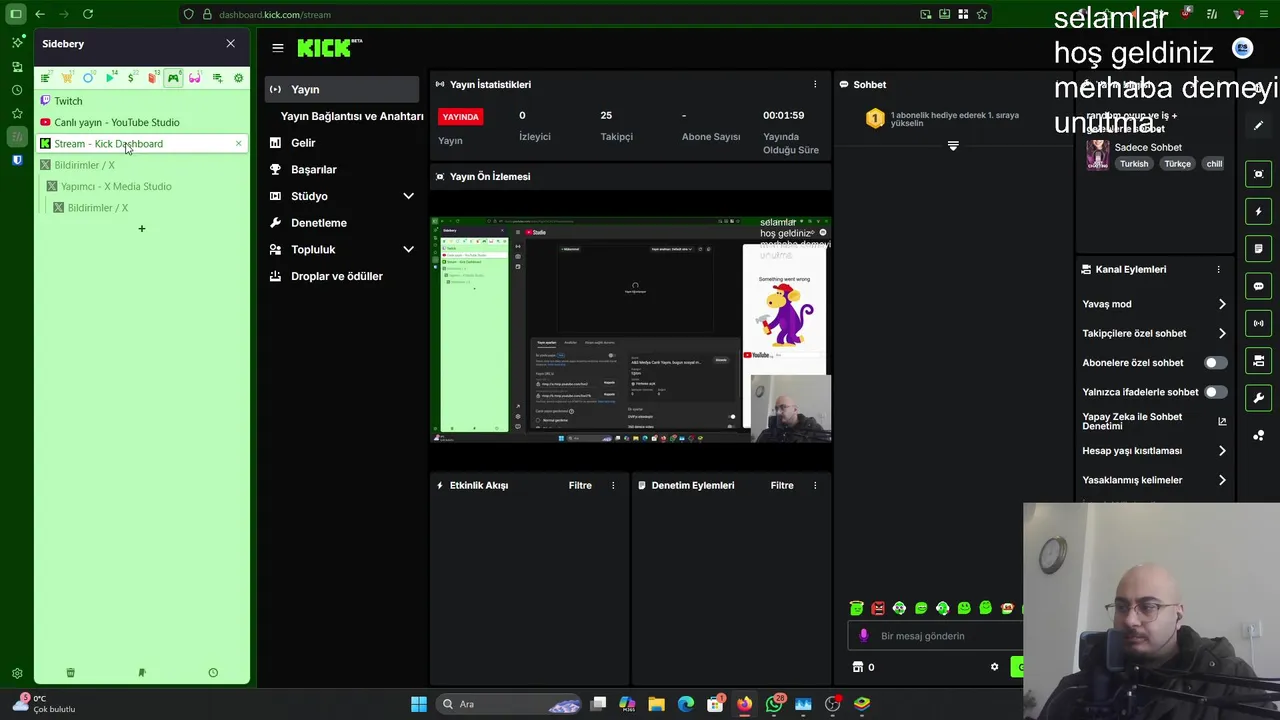Open Sidebery red book panel
The image size is (1280, 720).
[x=151, y=78]
